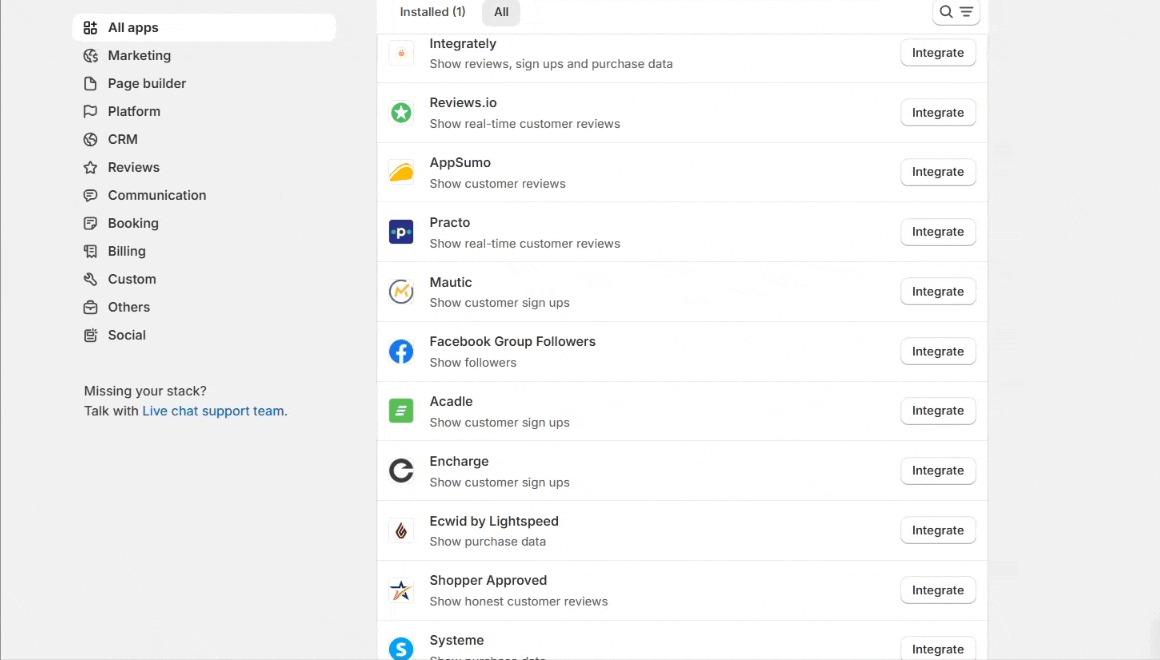Click the Page builder document icon

tap(90, 84)
